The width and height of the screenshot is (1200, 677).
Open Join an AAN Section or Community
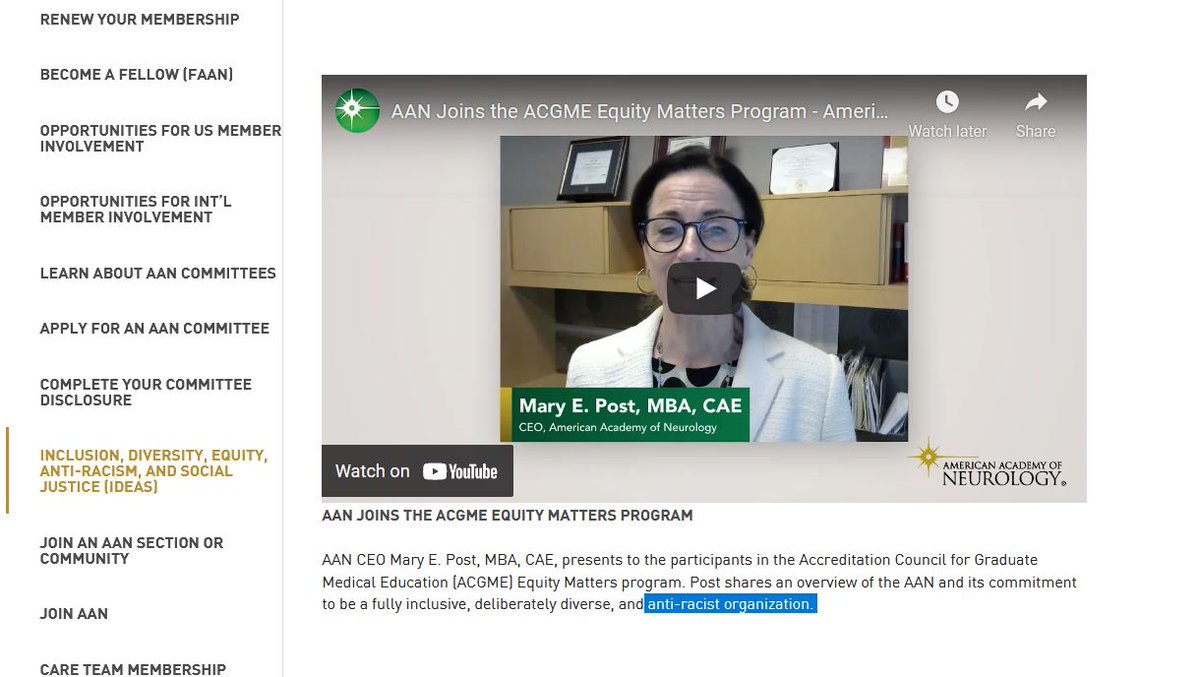[132, 550]
